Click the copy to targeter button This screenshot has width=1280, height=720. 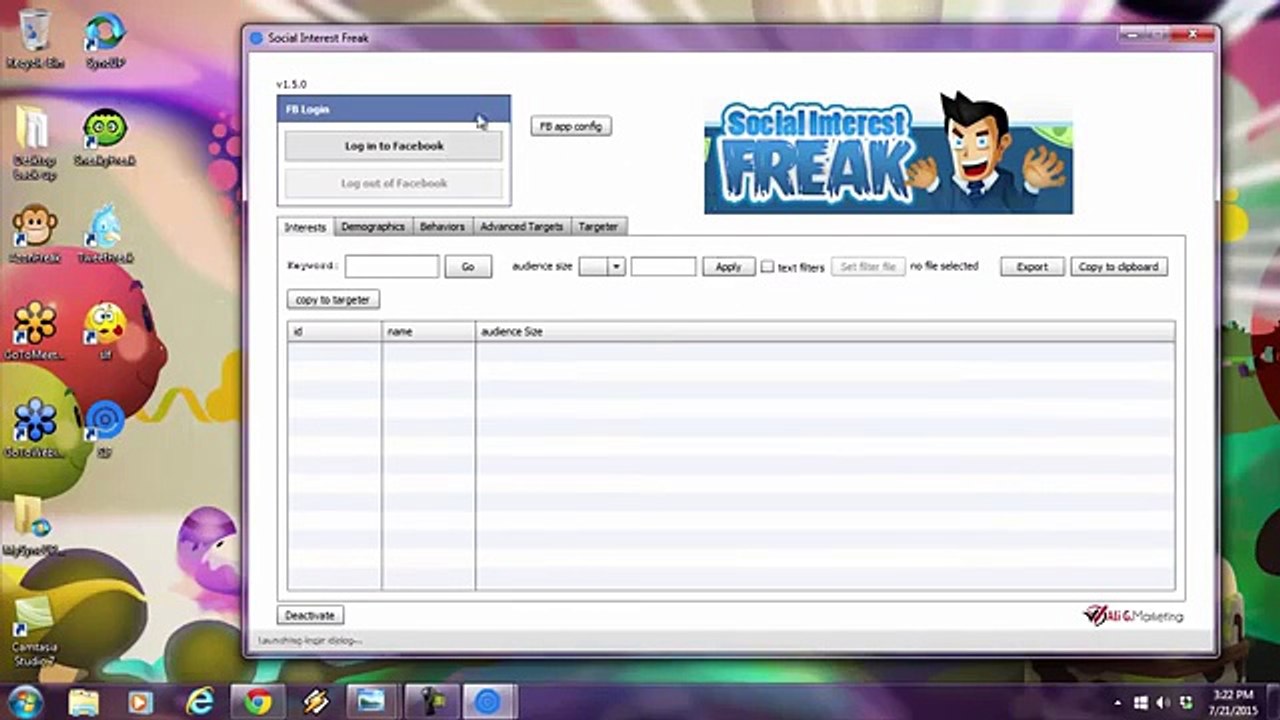(x=333, y=300)
